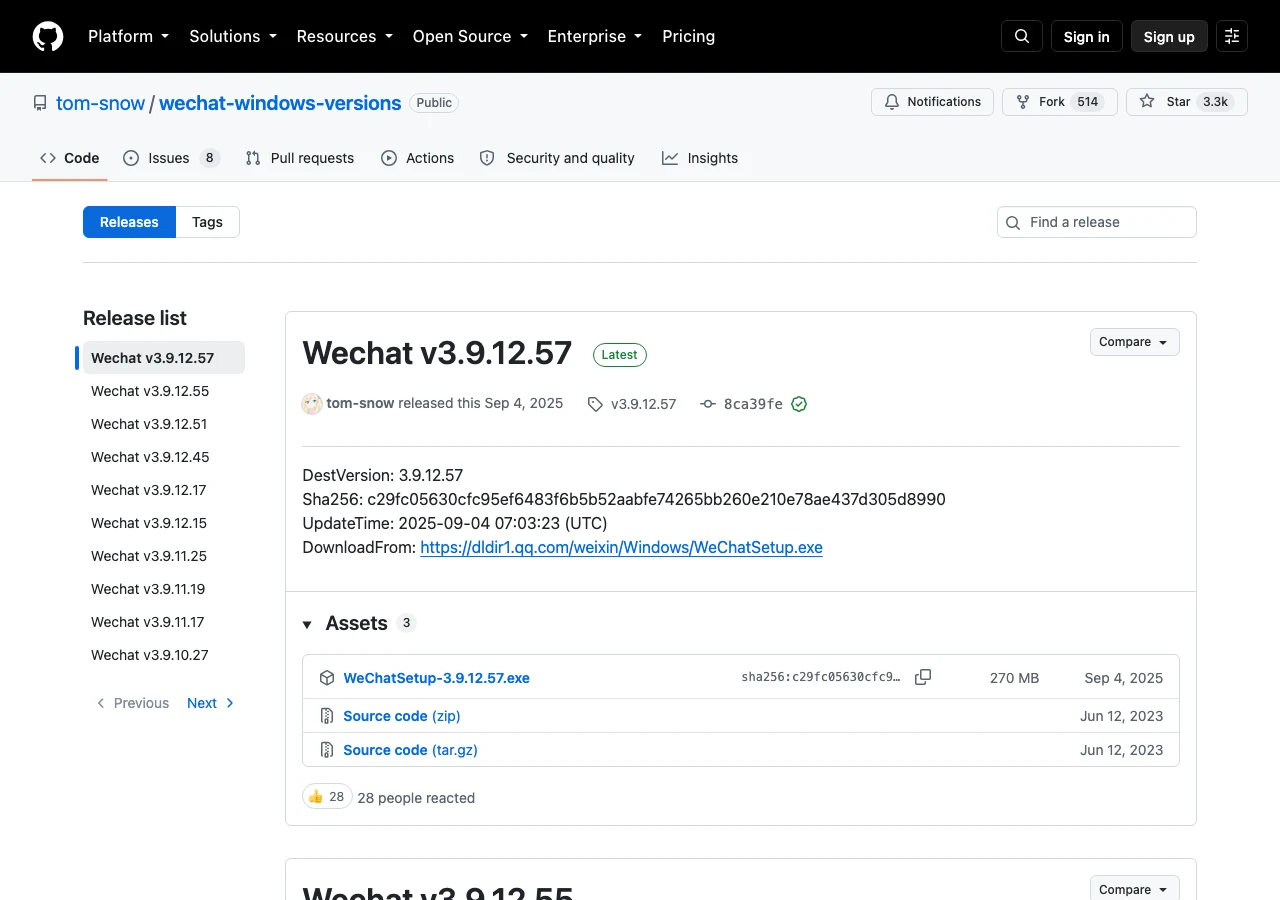Image resolution: width=1280 pixels, height=900 pixels.
Task: Focus the Find a release field
Action: (1097, 222)
